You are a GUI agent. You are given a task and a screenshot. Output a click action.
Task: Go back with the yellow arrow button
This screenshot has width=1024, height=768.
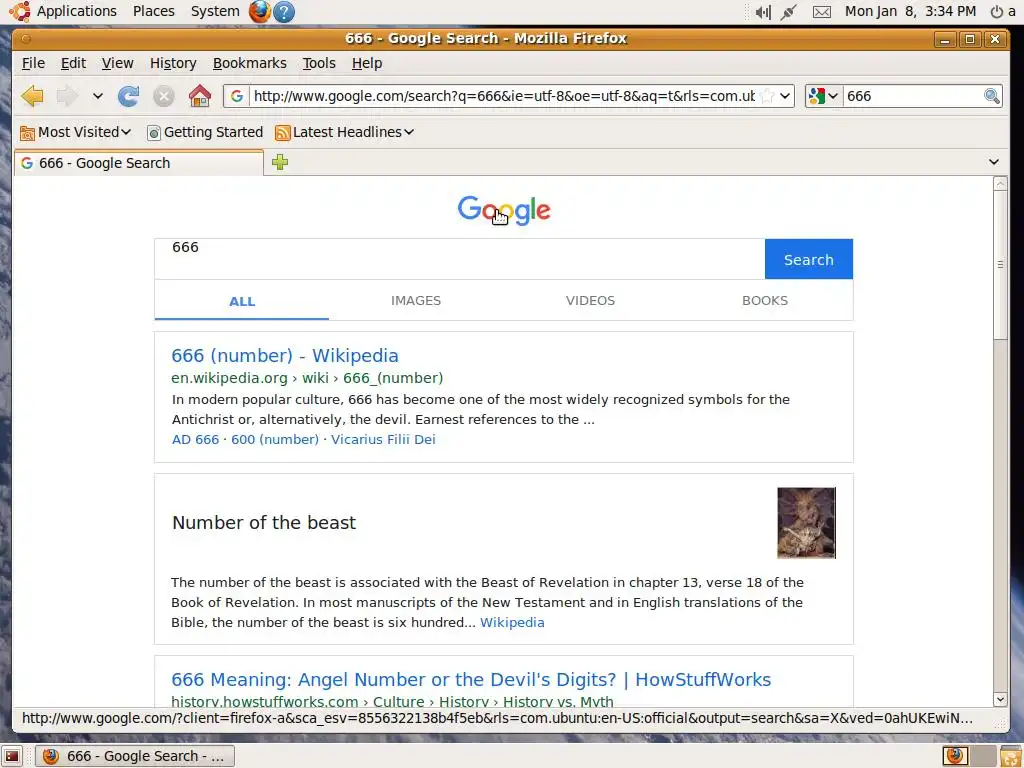[32, 96]
